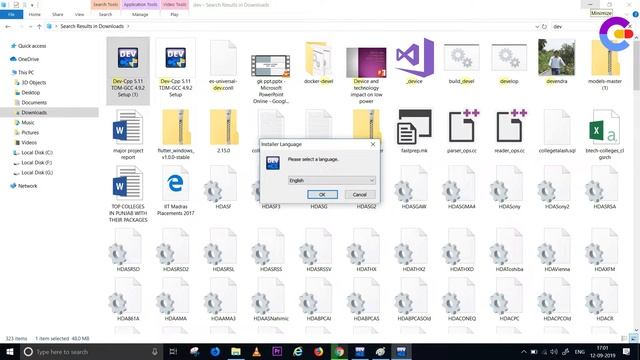Expand the address bar history dropdown
Viewport: 640px width, 360px height.
[x=537, y=27]
